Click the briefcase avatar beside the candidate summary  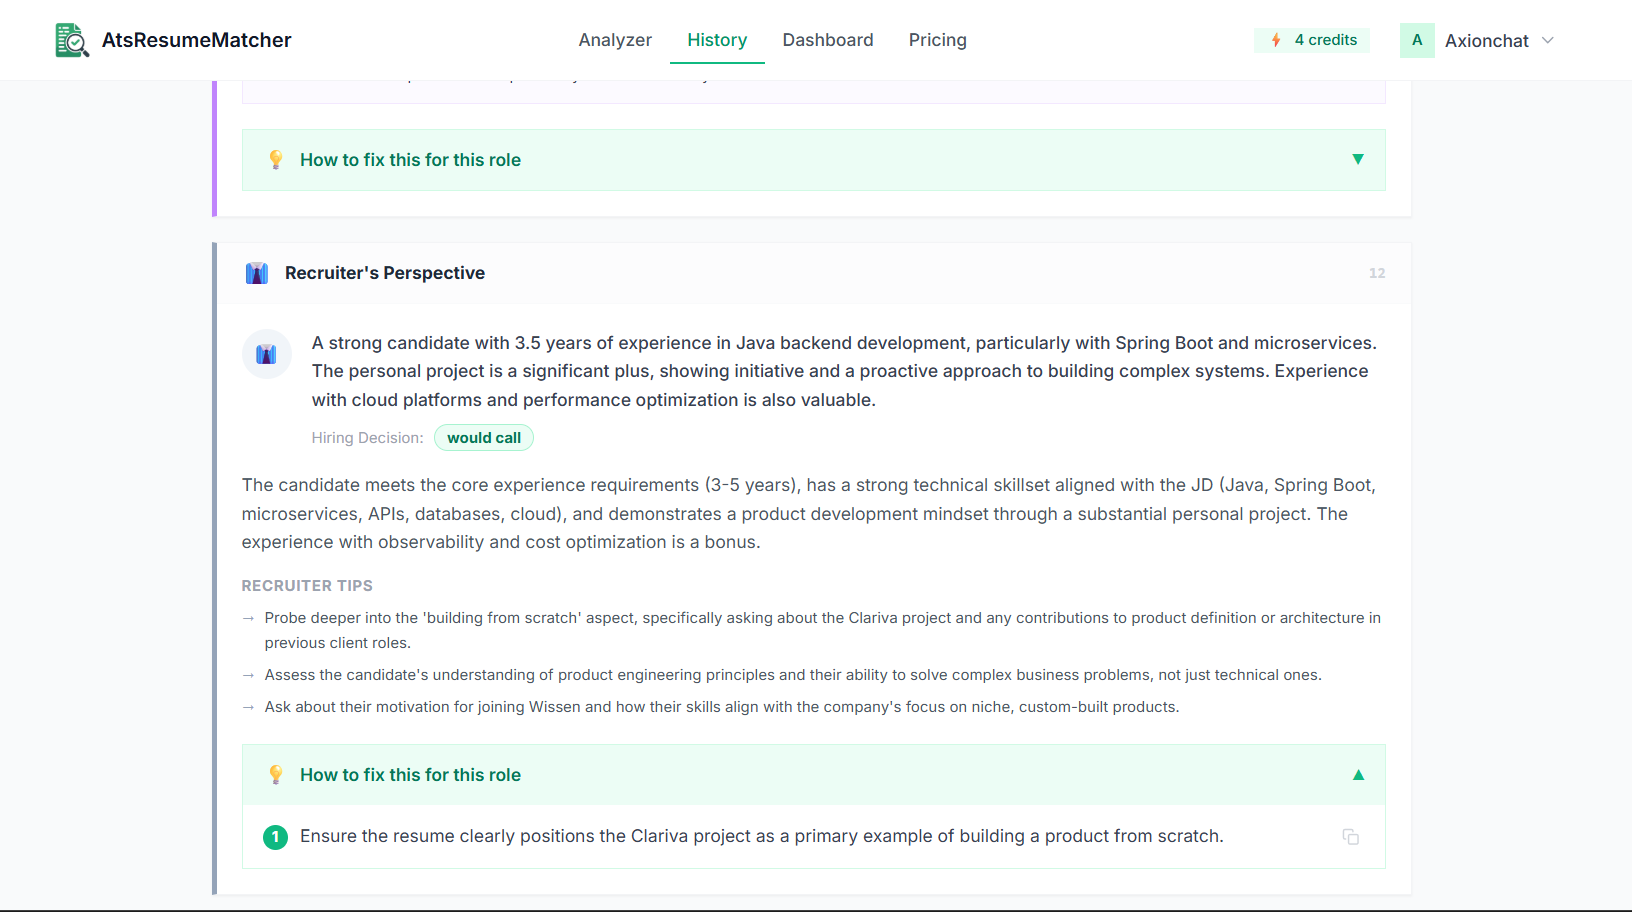[x=266, y=354]
